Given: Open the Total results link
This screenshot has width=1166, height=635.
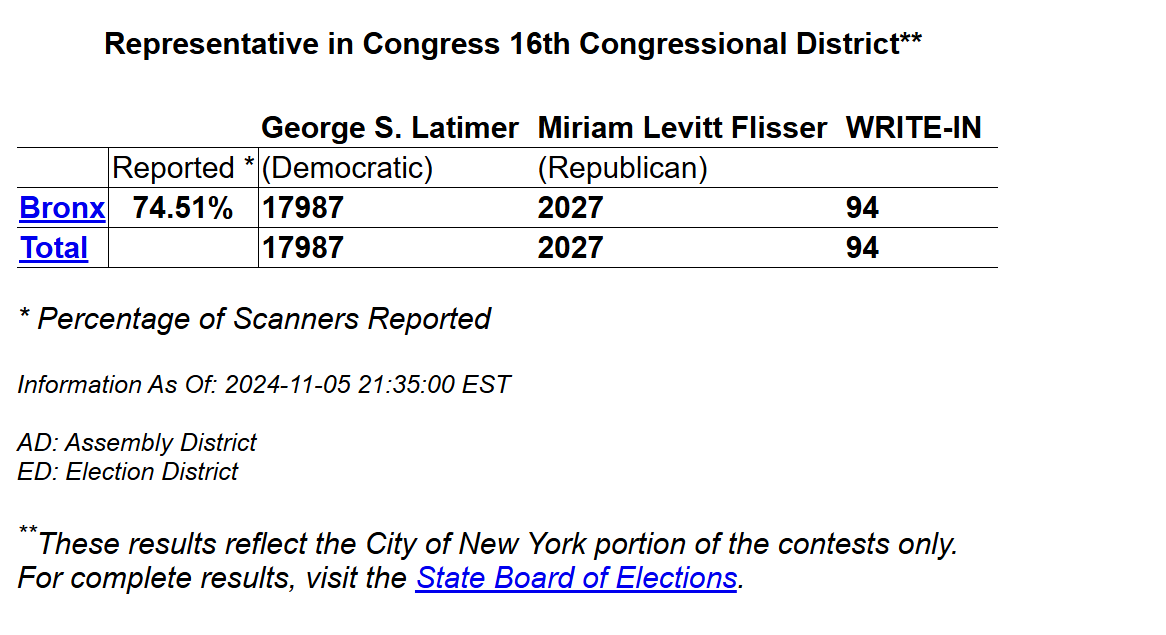Looking at the screenshot, I should [54, 248].
